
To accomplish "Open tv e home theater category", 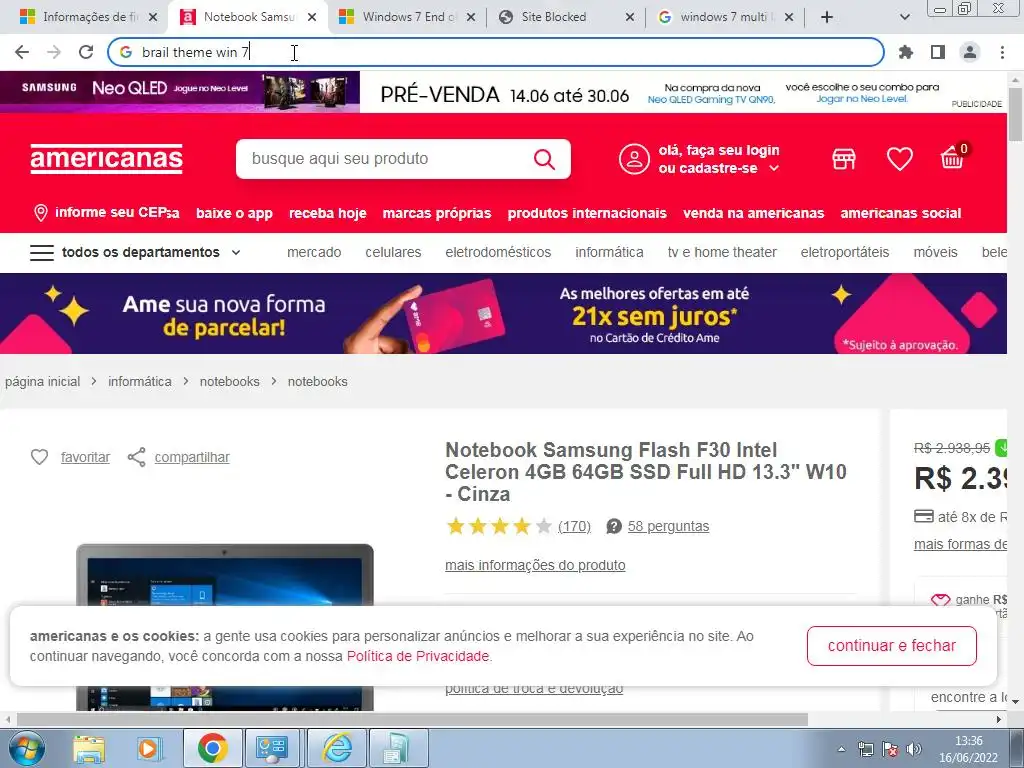I will click(722, 252).
